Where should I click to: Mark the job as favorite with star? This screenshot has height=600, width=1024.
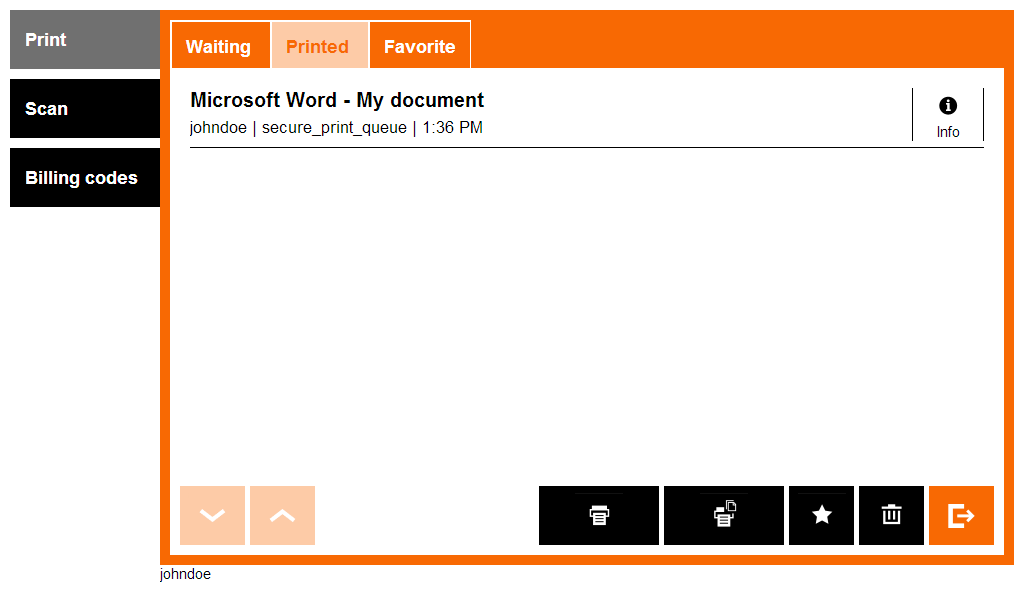(x=821, y=516)
